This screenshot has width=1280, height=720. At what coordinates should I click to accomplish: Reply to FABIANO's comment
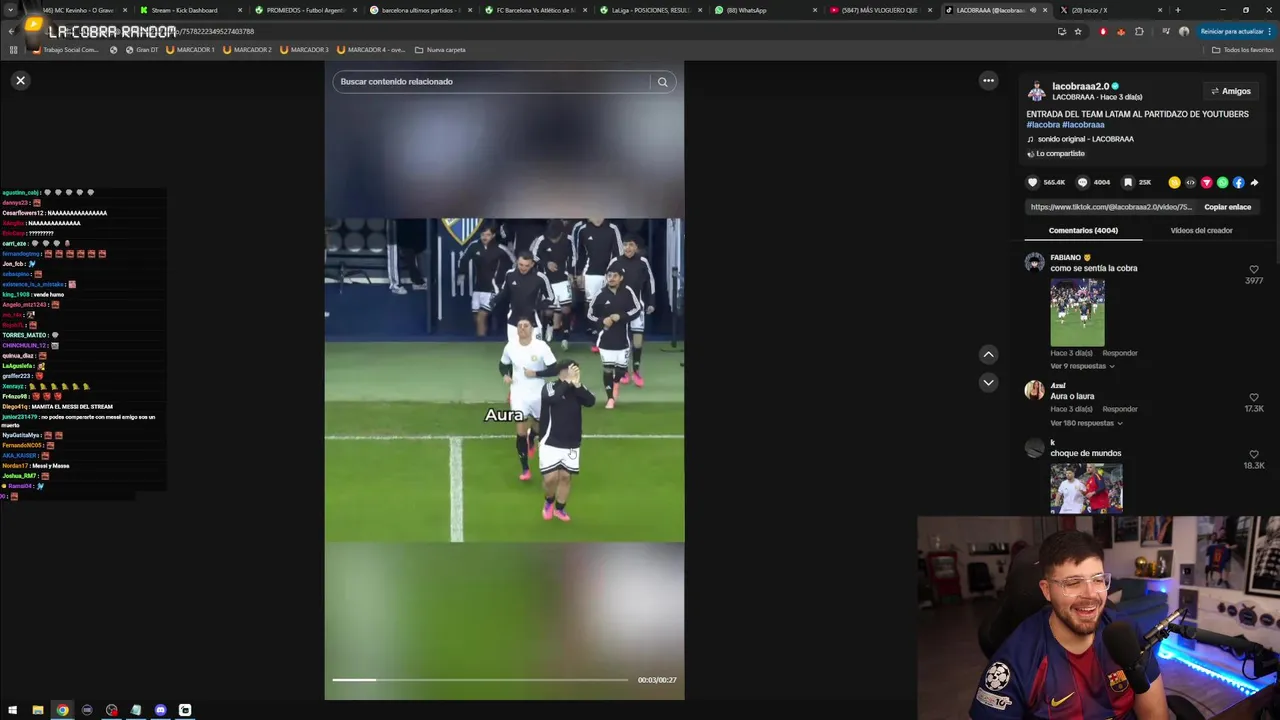point(1120,353)
